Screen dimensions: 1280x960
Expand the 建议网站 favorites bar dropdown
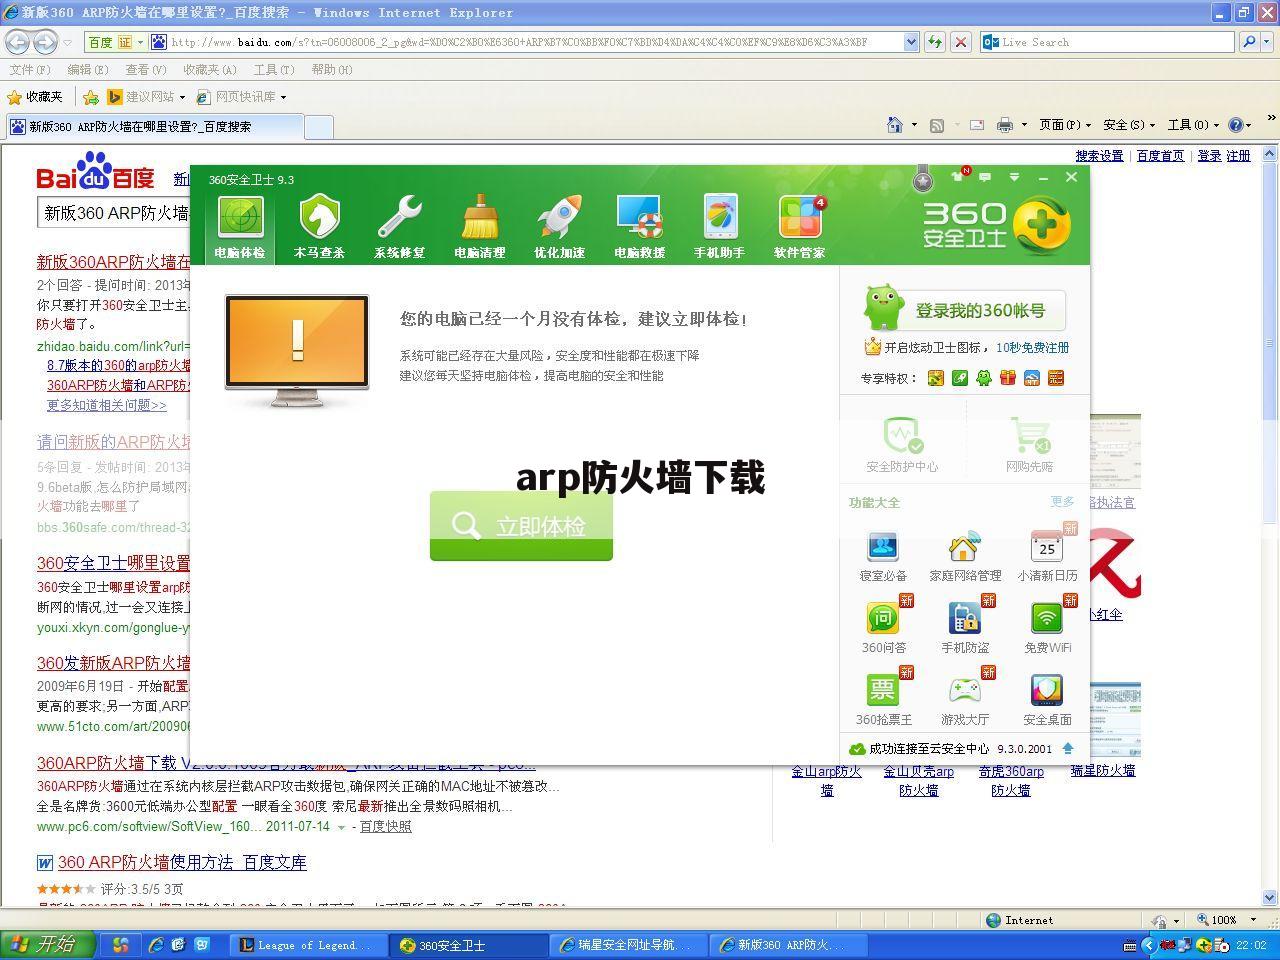[182, 97]
